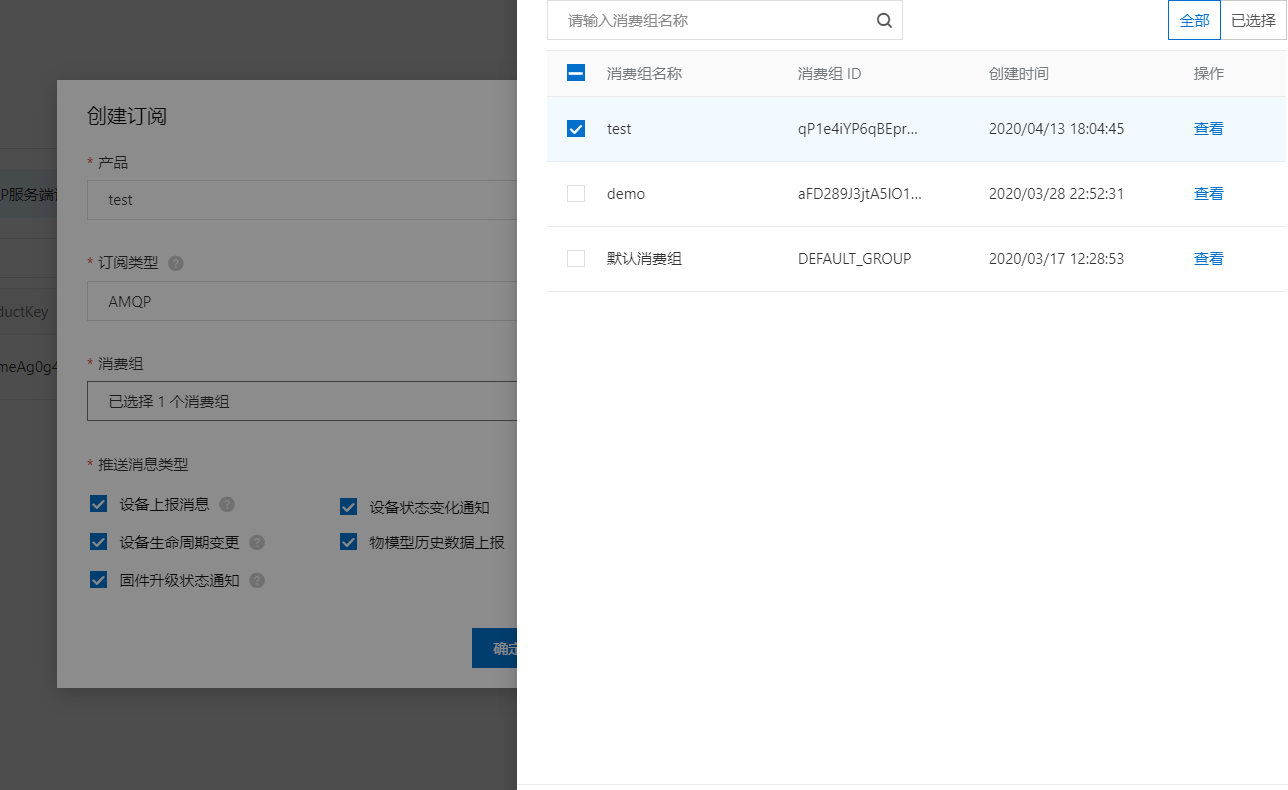Click group ID qP1e4iYP6qBEpr...

point(857,129)
